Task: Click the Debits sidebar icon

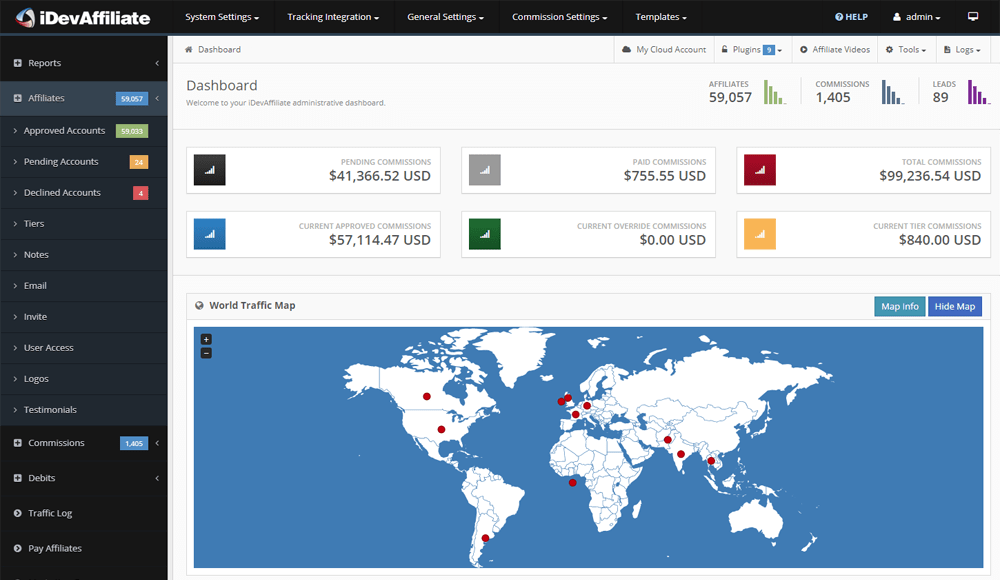Action: click(18, 478)
